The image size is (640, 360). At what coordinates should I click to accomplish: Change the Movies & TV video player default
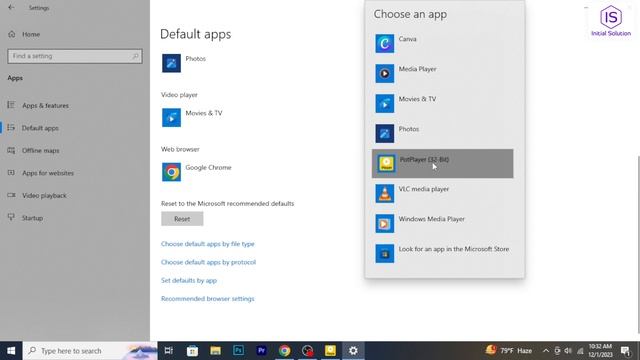192,118
